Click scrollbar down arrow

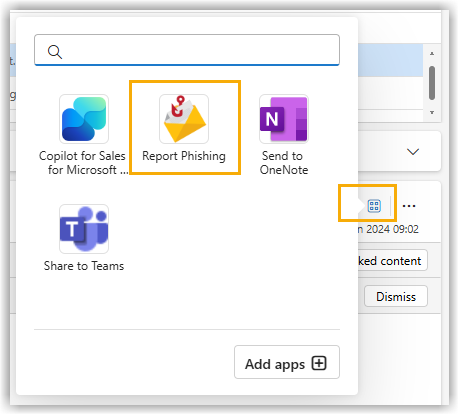click(432, 112)
